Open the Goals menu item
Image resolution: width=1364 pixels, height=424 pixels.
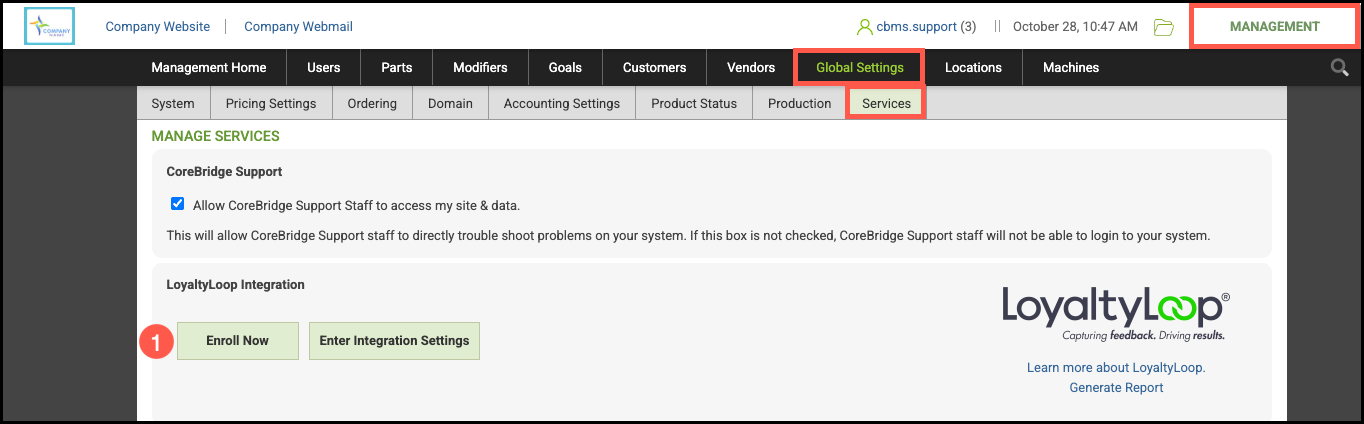tap(565, 68)
